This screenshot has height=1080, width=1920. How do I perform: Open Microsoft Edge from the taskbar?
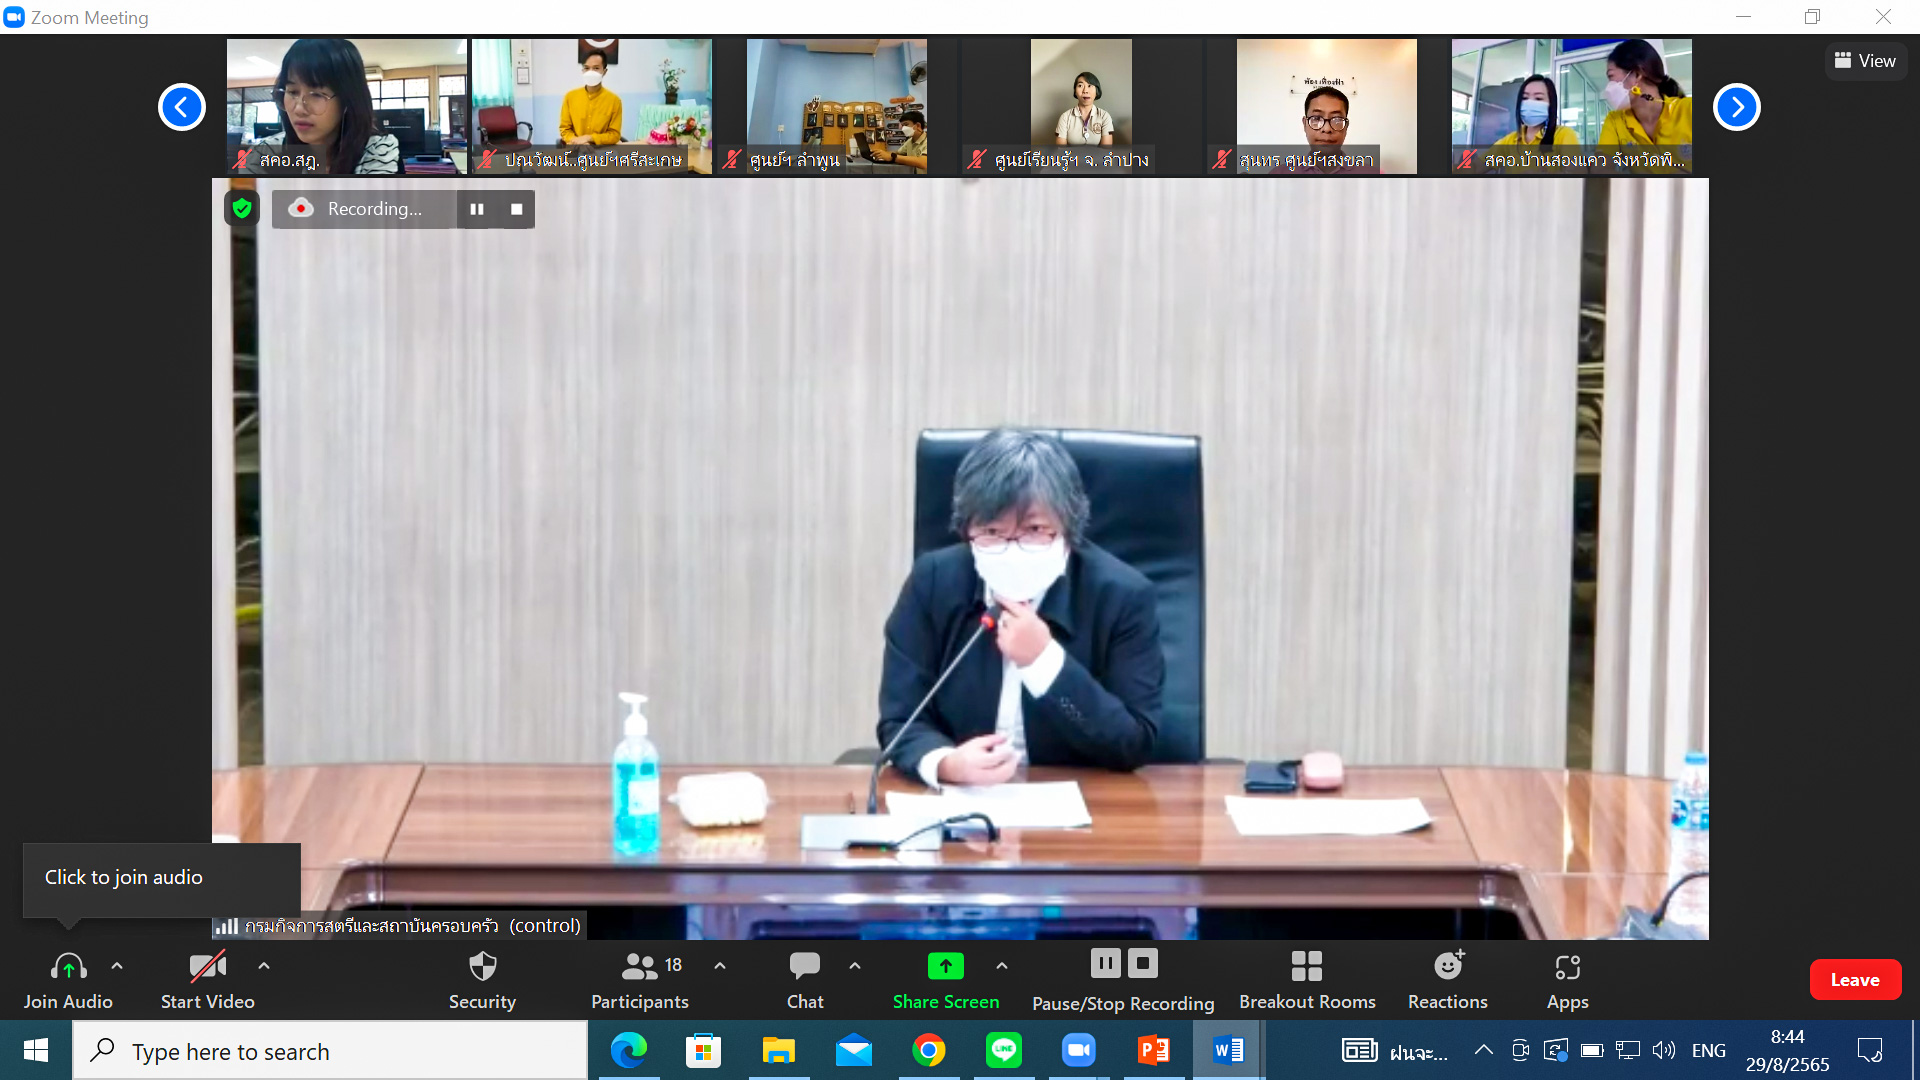(629, 1051)
